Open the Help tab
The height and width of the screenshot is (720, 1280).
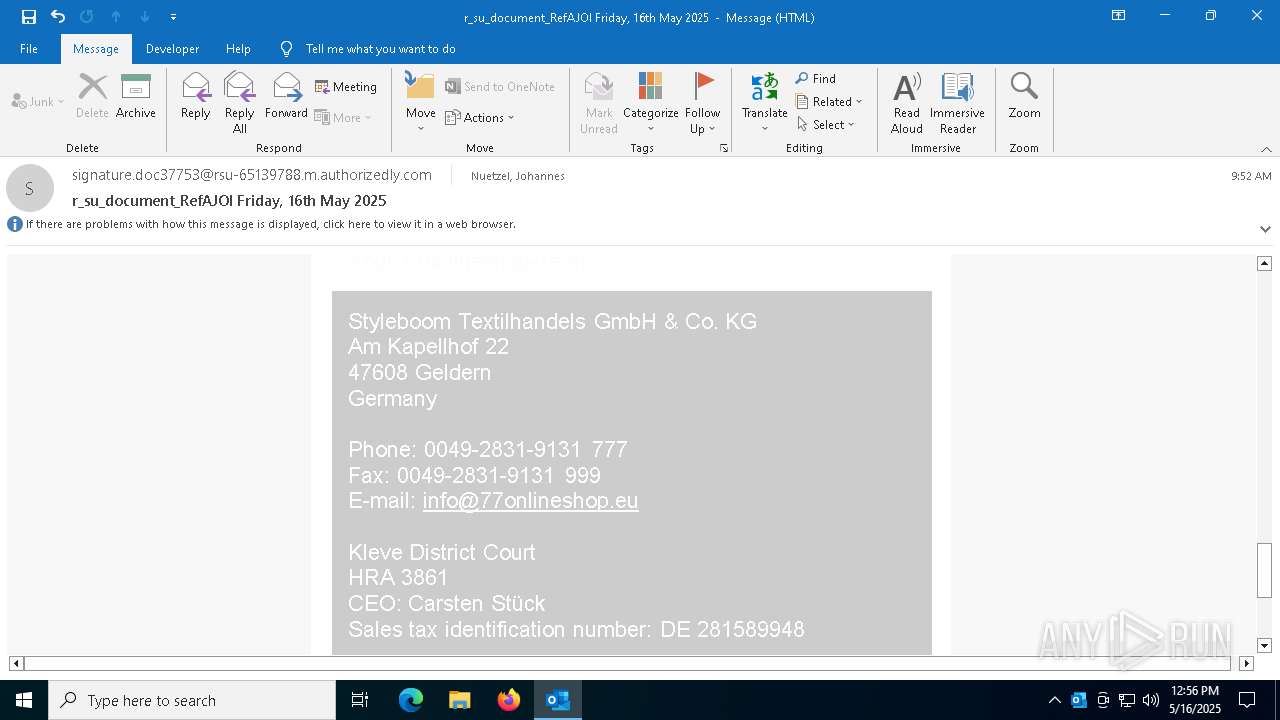(238, 49)
